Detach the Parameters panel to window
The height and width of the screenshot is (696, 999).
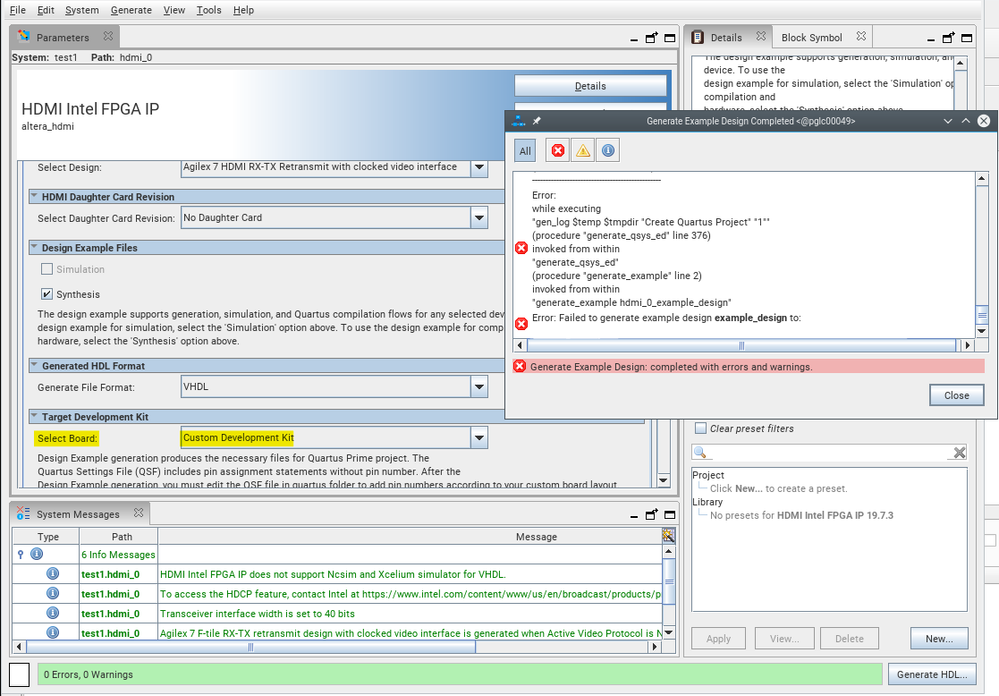[x=651, y=38]
